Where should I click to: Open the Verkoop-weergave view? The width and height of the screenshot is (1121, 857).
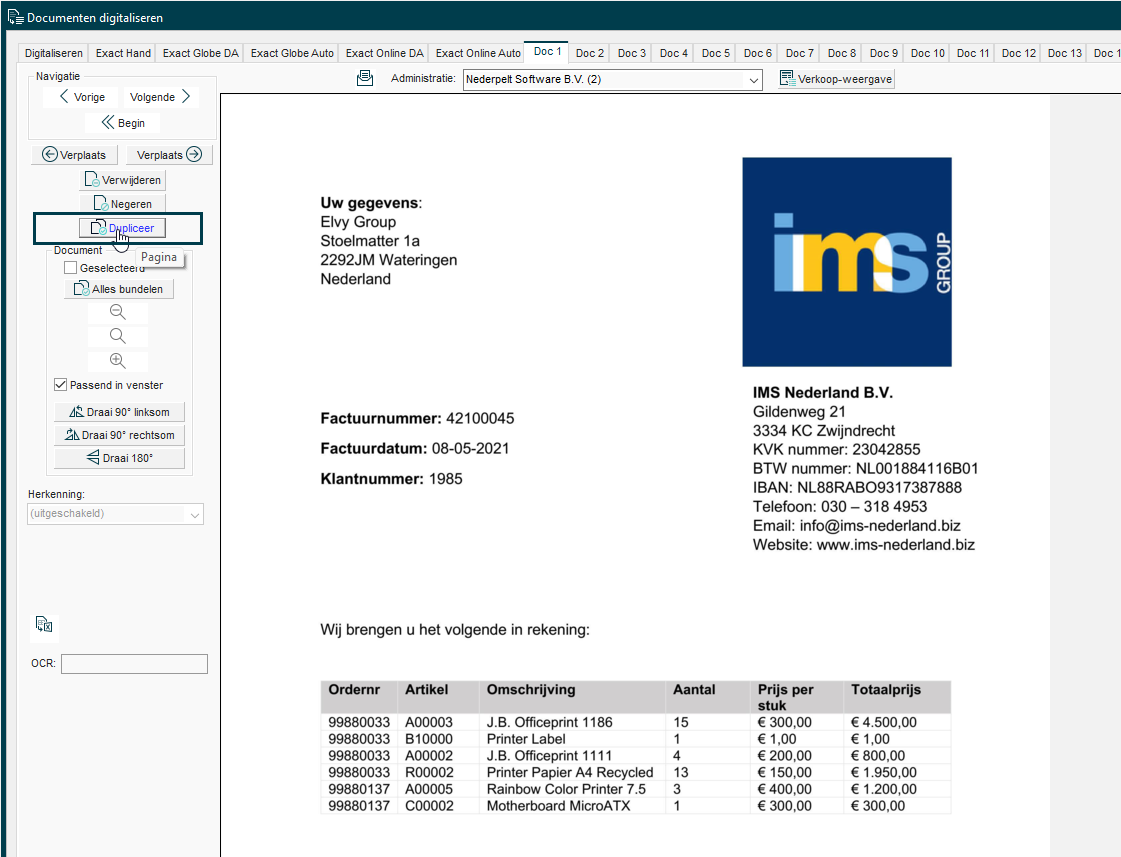tap(836, 79)
